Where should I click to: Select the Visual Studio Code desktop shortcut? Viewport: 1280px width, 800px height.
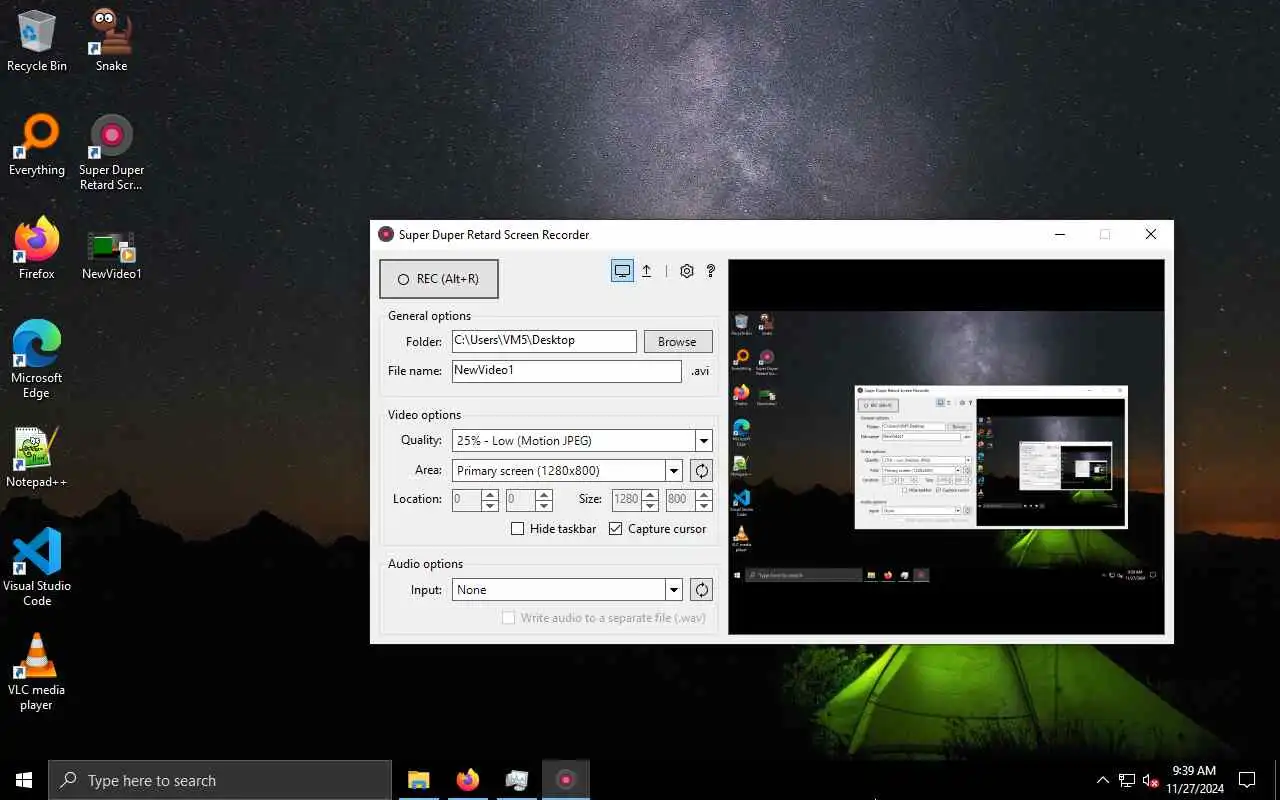click(37, 568)
